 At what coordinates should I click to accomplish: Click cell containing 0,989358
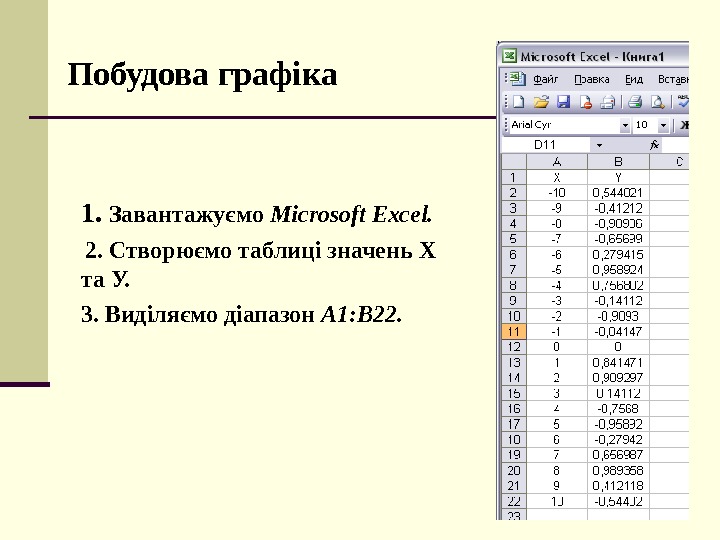tap(619, 470)
